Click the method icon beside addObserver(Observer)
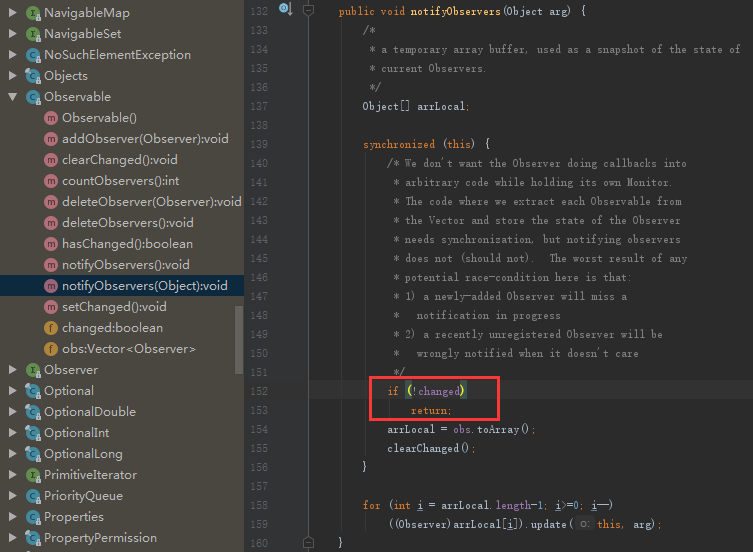Viewport: 753px width, 552px height. click(x=51, y=139)
